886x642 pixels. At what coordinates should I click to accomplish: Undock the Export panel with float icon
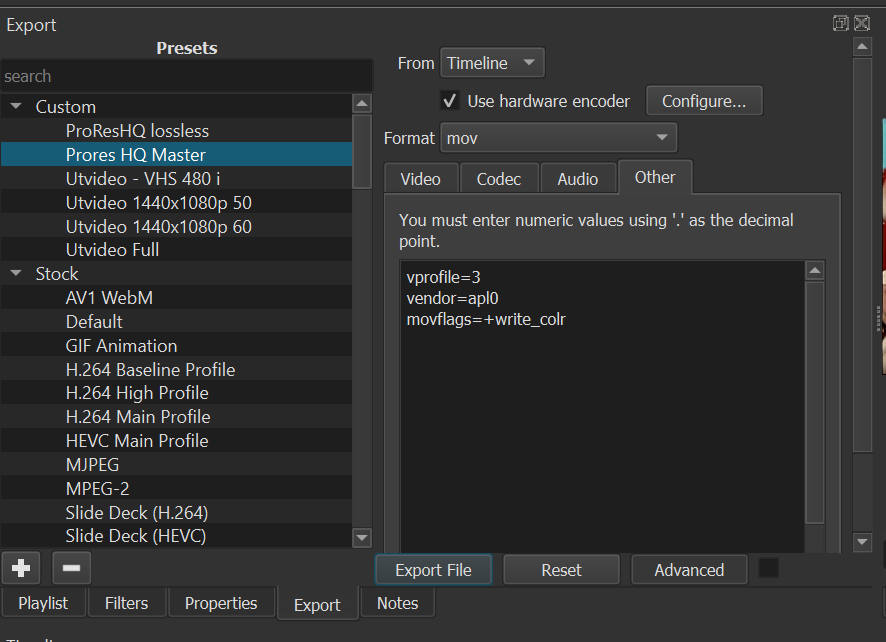pos(841,23)
